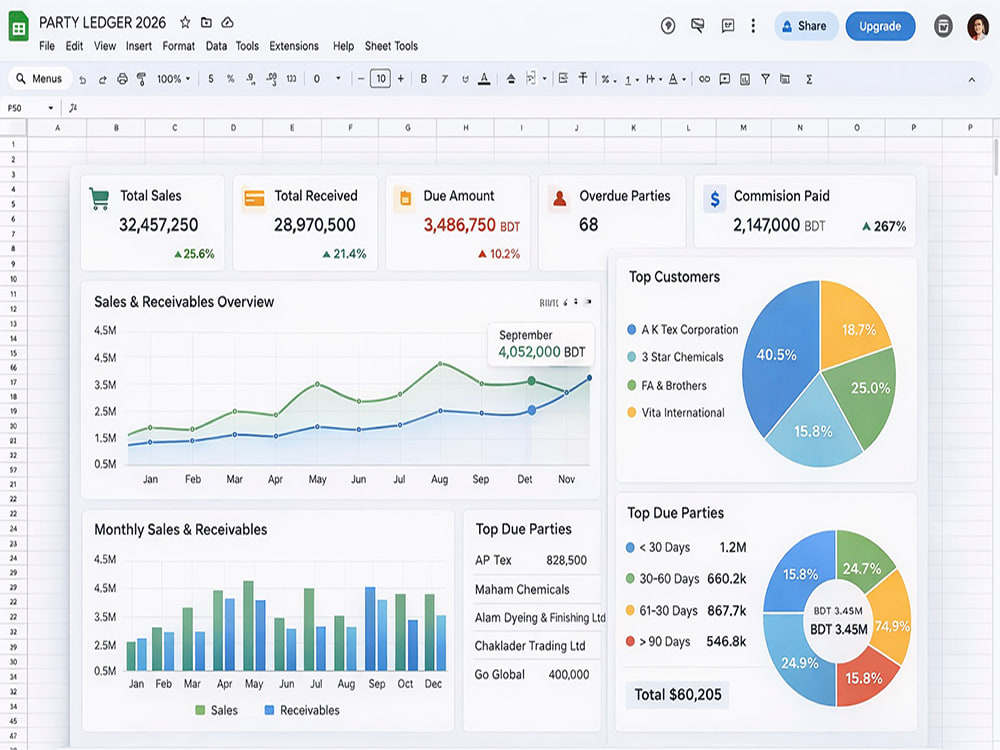Select column A header
This screenshot has width=1000, height=750.
[57, 128]
